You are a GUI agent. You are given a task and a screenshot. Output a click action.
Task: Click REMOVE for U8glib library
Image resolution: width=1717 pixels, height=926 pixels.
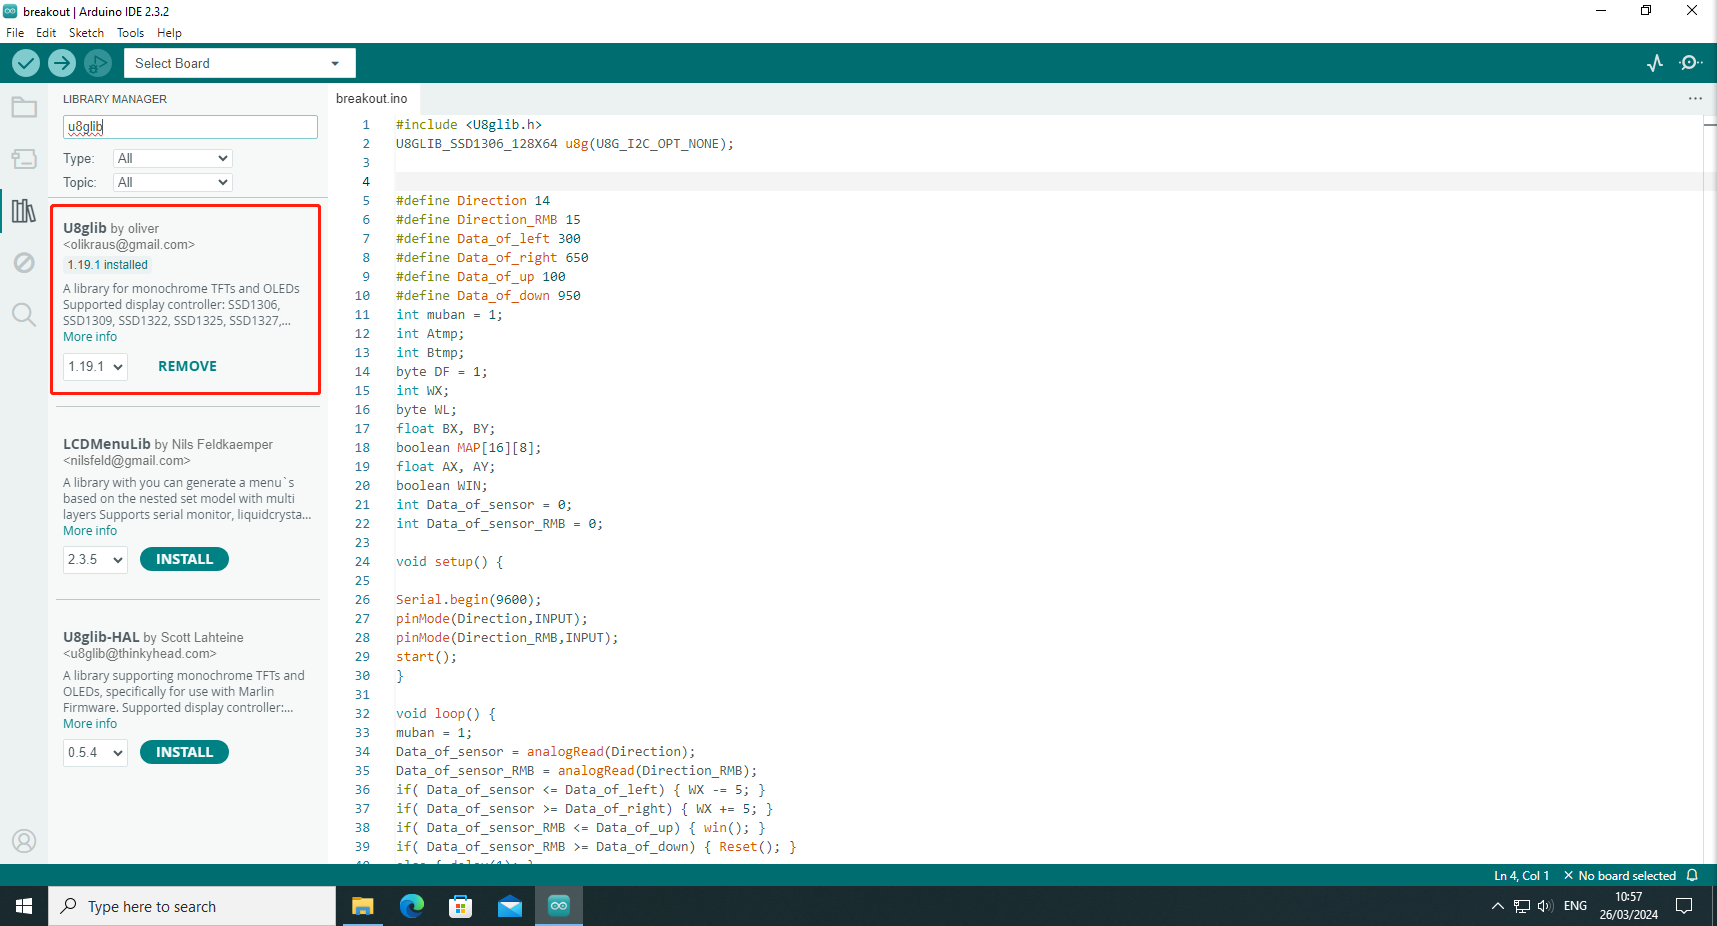pyautogui.click(x=187, y=366)
